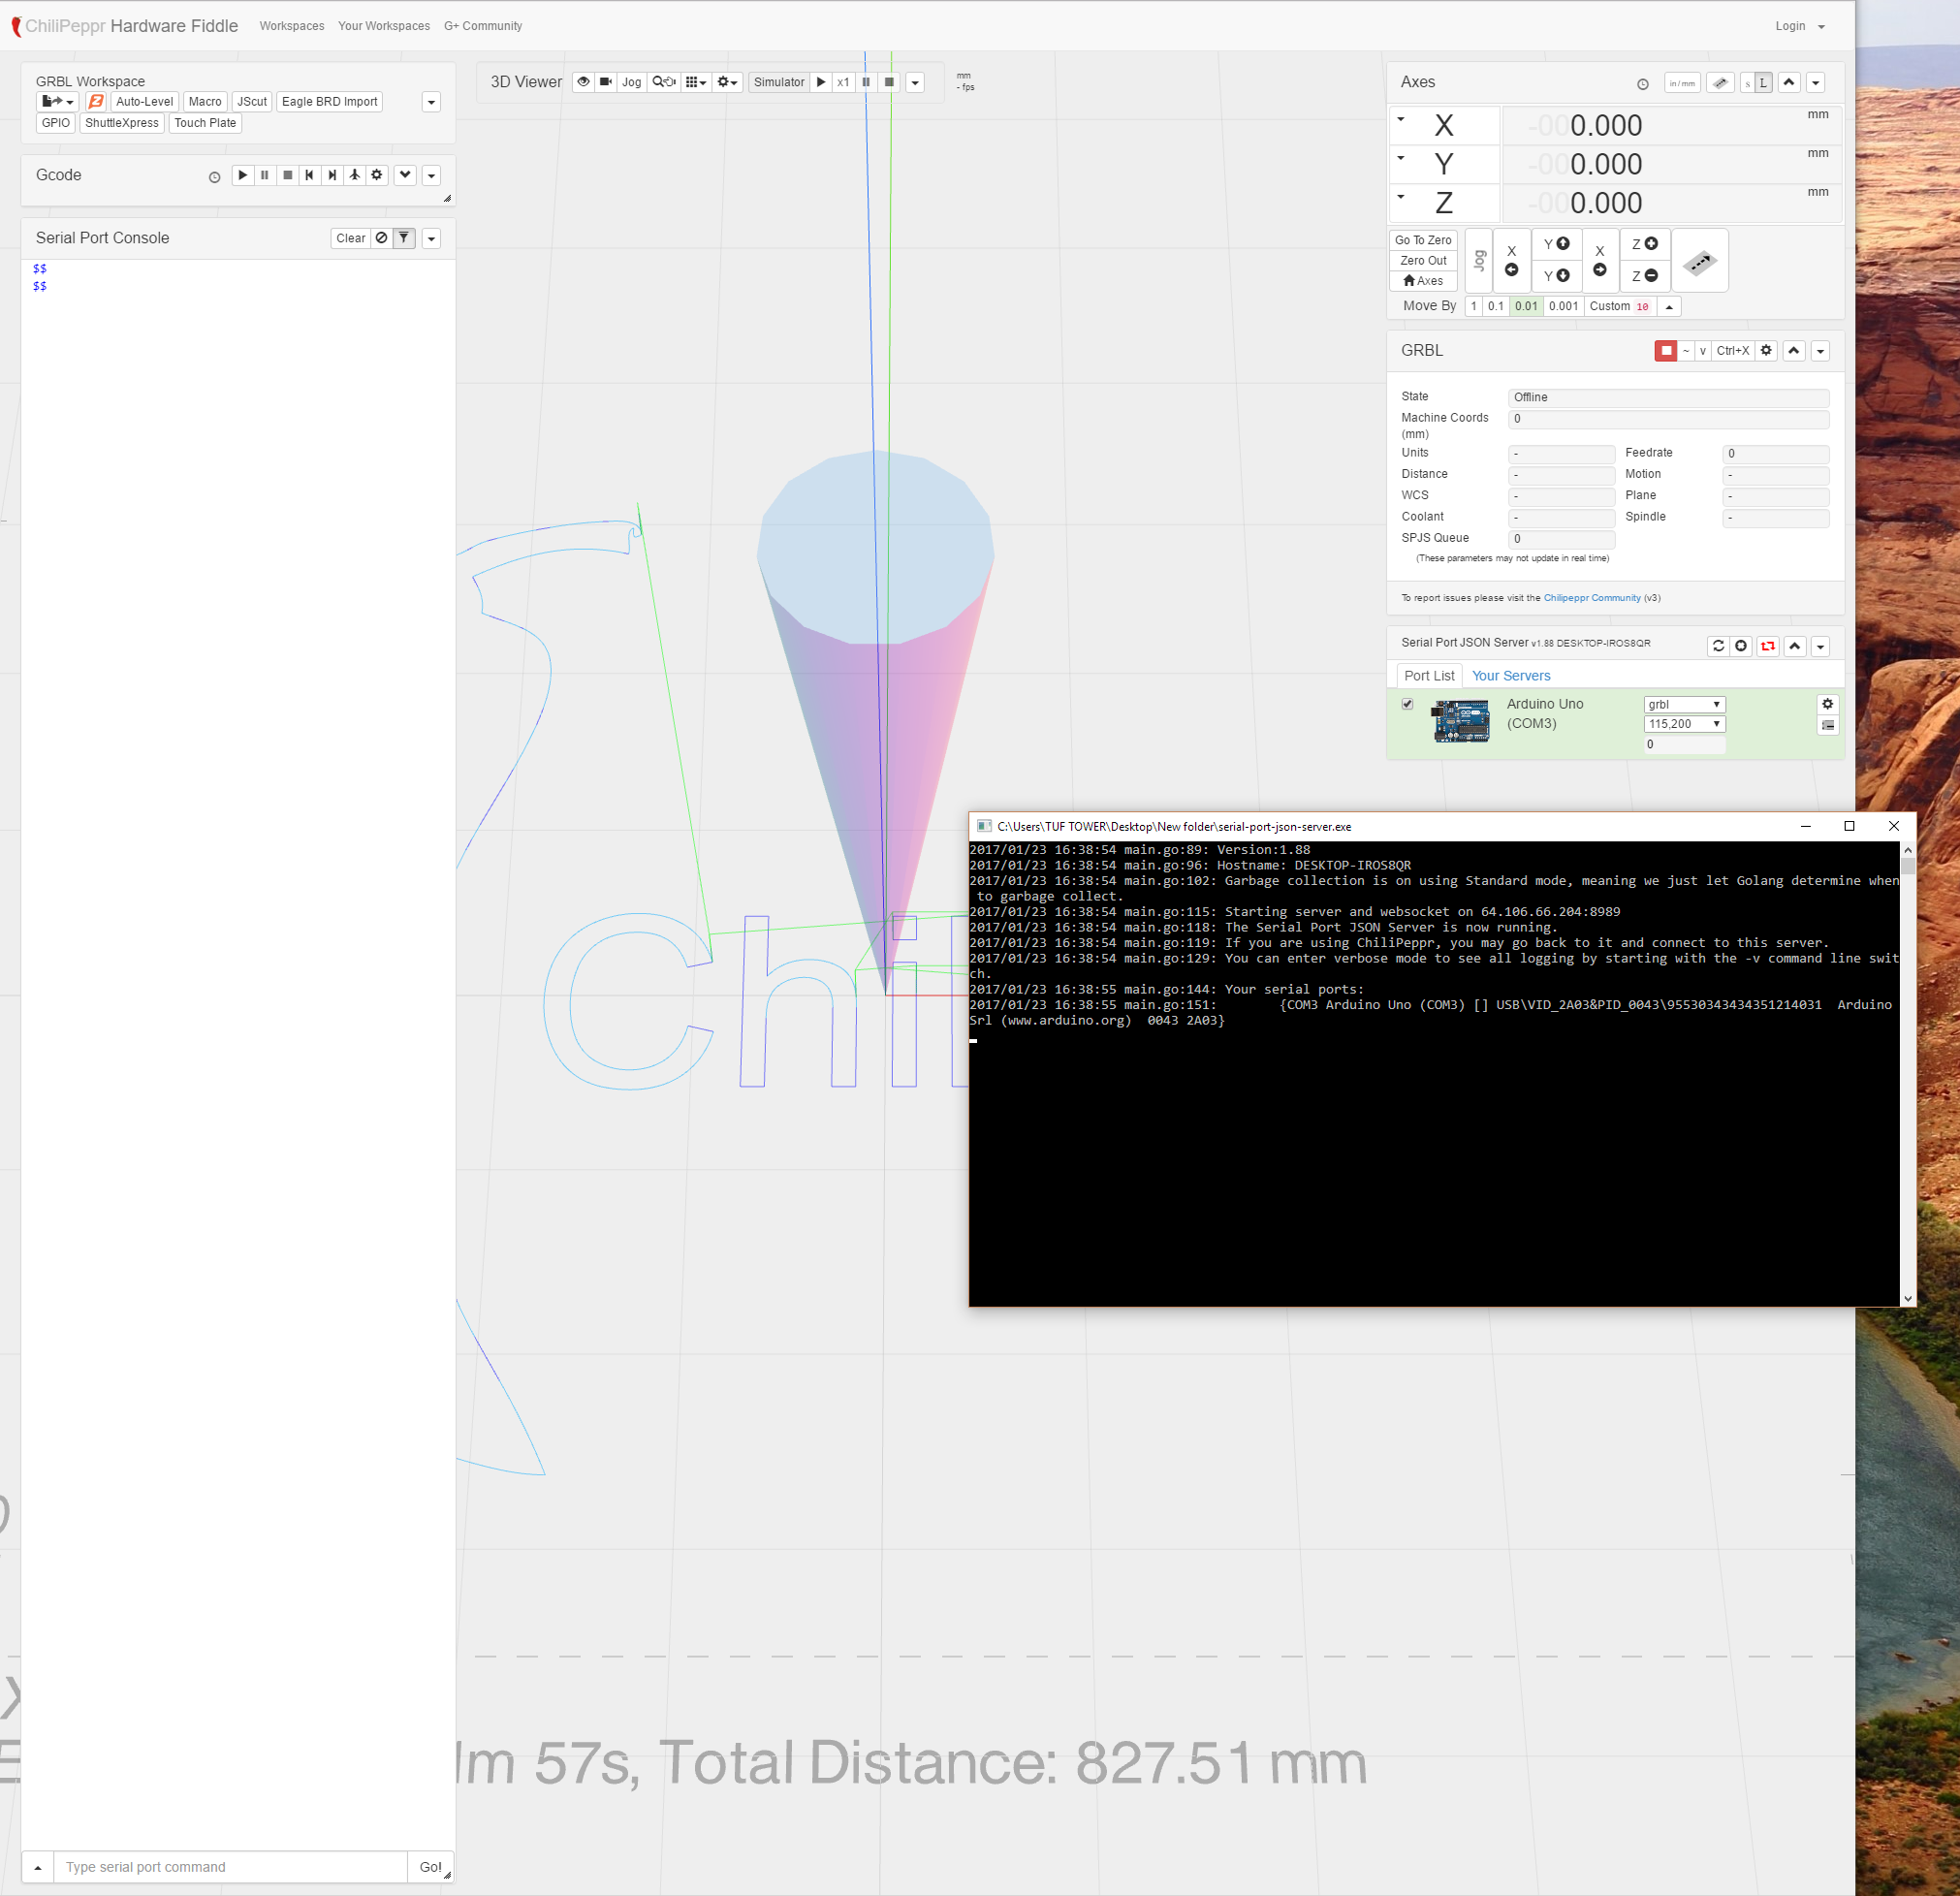Open the Chilipeppr Community link

(1591, 598)
